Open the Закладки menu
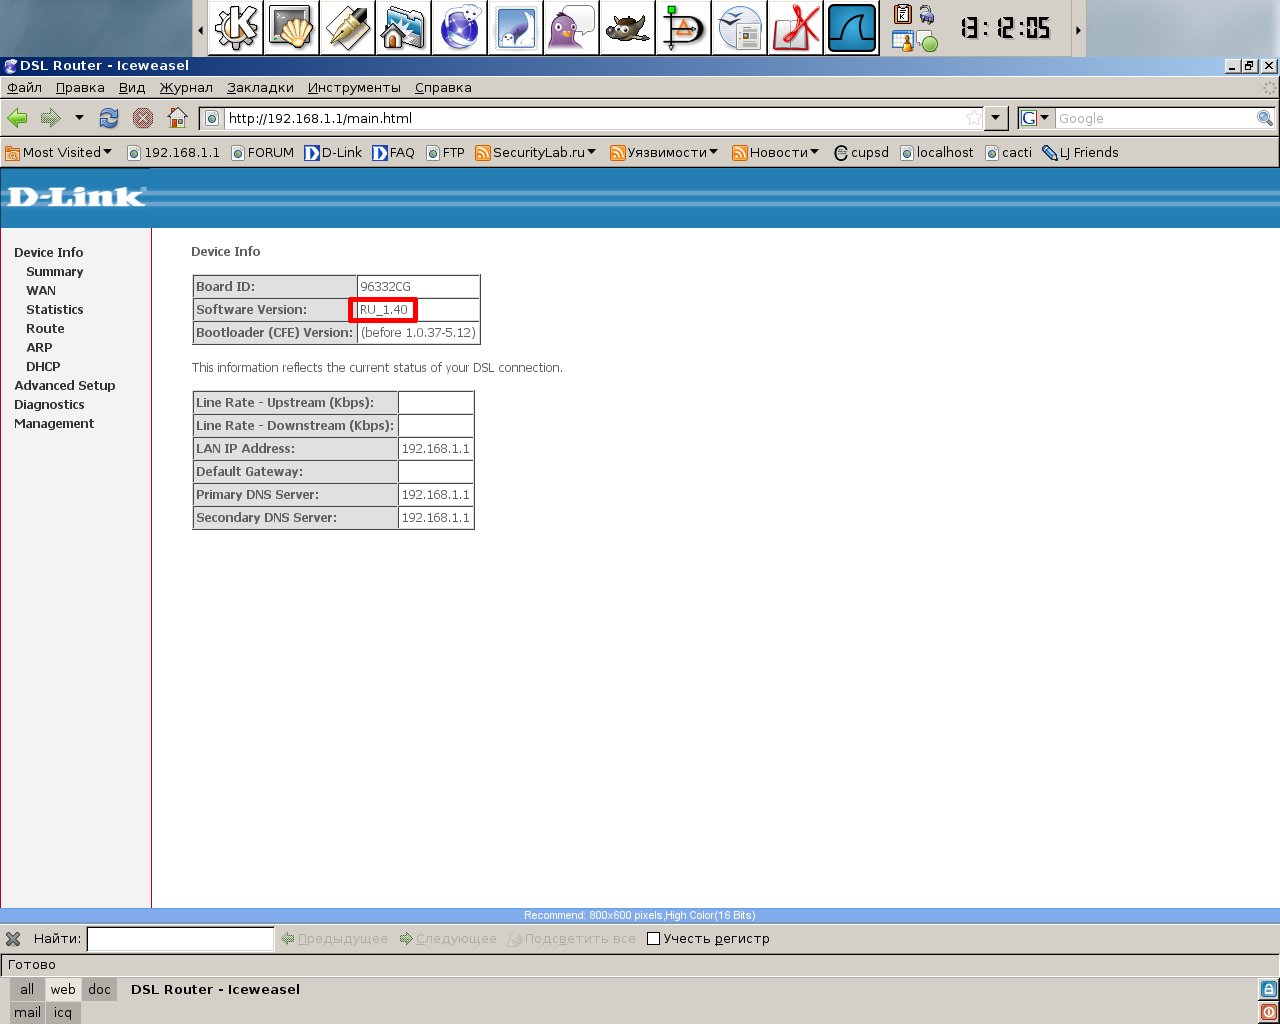Viewport: 1280px width, 1024px height. click(x=260, y=88)
